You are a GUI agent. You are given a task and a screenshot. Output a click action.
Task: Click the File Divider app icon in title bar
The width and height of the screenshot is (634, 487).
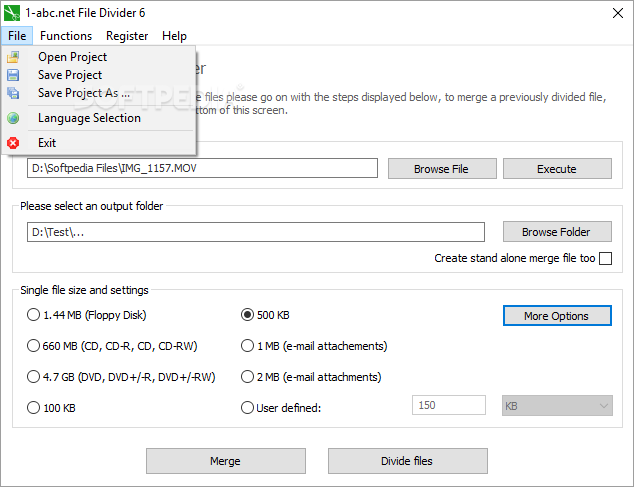[x=12, y=13]
